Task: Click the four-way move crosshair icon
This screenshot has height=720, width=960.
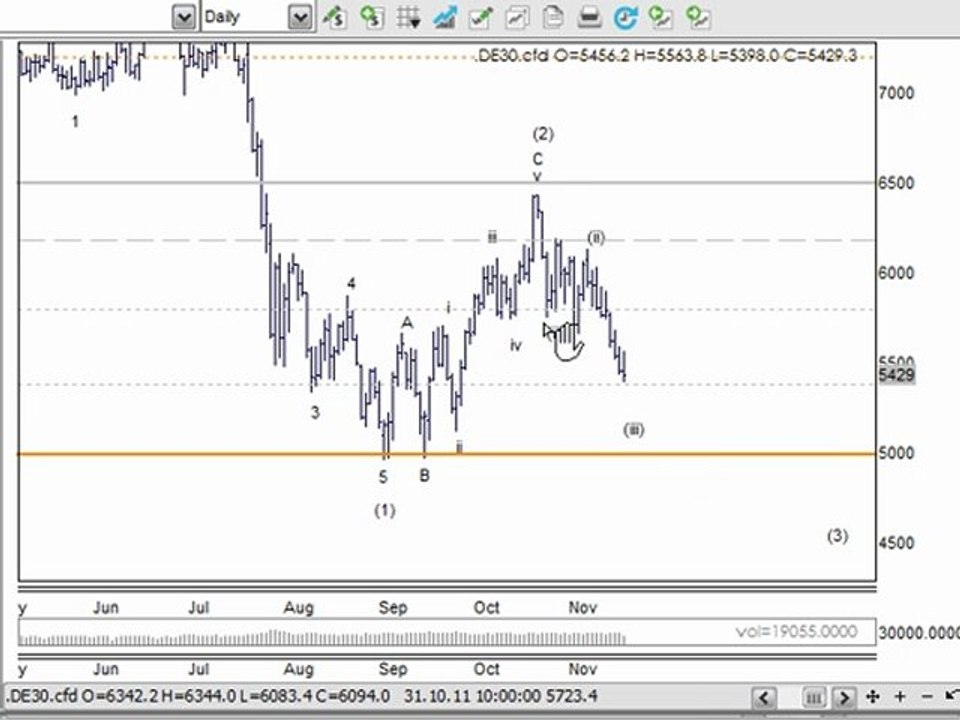Action: [x=872, y=696]
